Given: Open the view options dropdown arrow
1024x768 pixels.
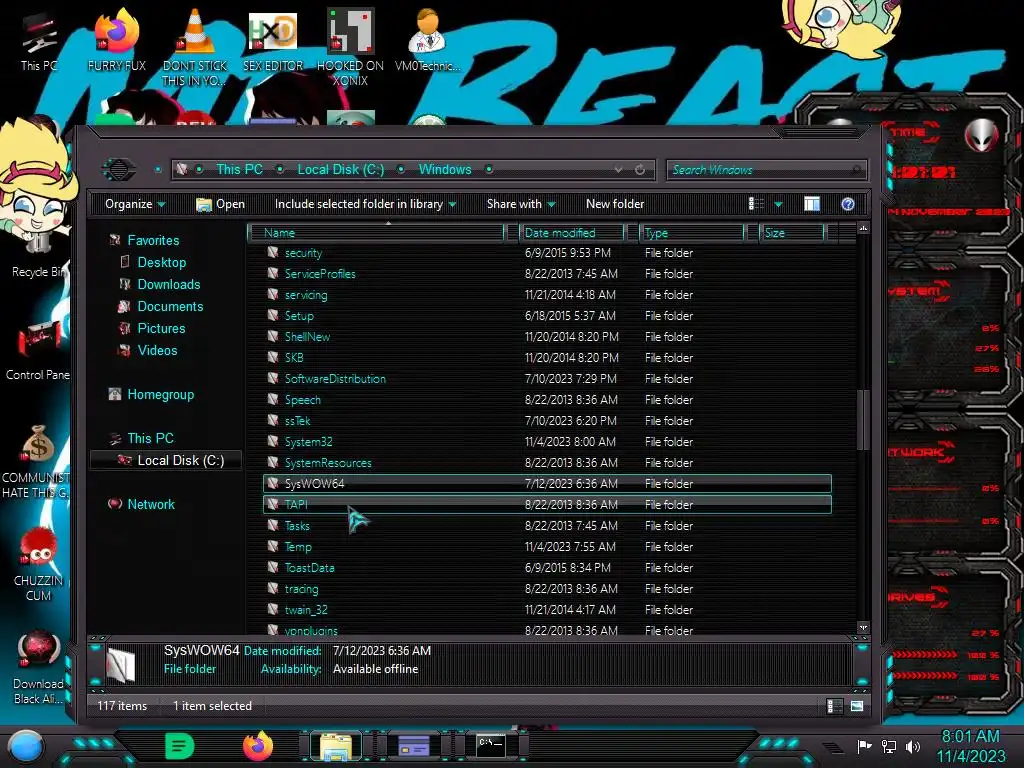Looking at the screenshot, I should tap(778, 204).
